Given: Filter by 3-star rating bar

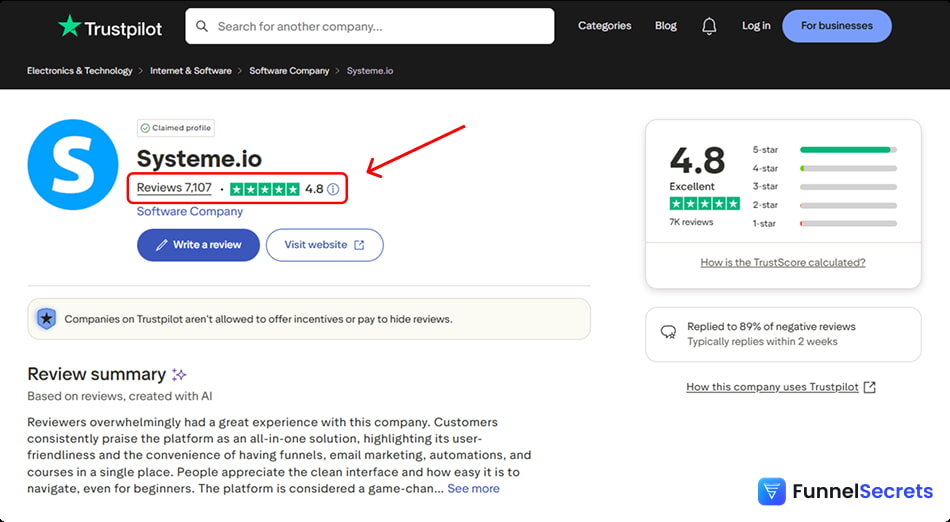Looking at the screenshot, I should coord(848,187).
